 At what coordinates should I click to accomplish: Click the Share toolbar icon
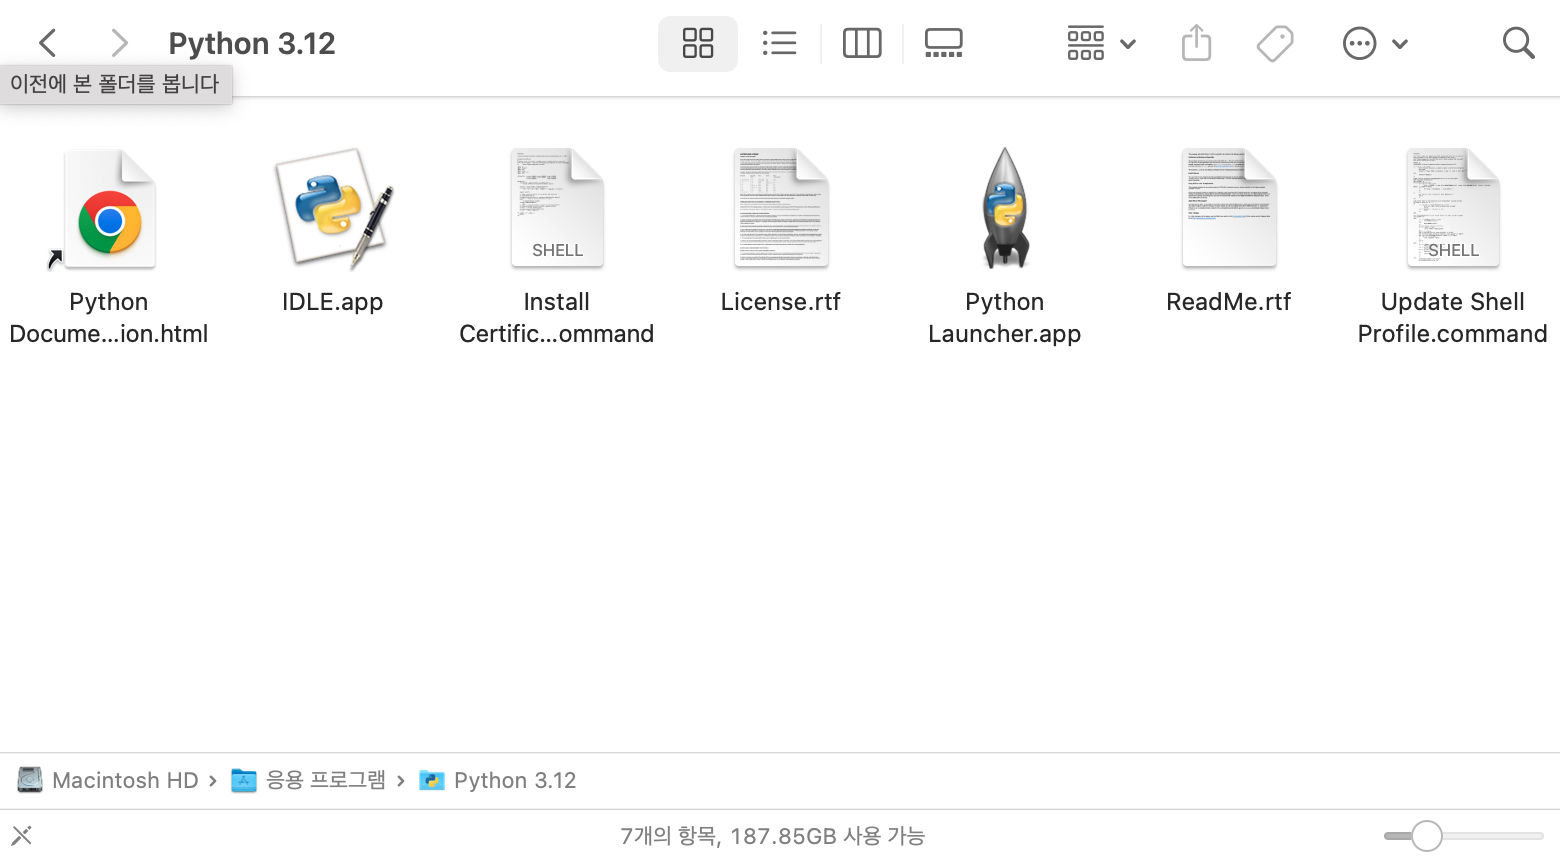[1196, 43]
